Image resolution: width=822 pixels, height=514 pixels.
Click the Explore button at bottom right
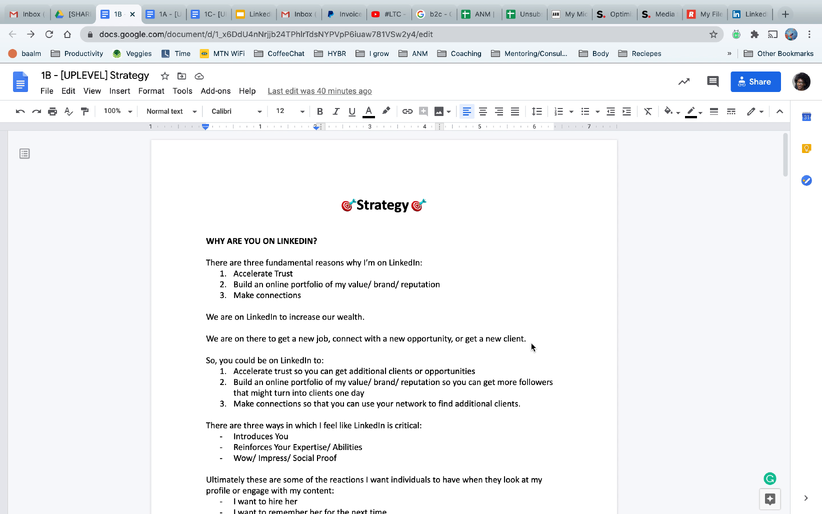(x=770, y=499)
